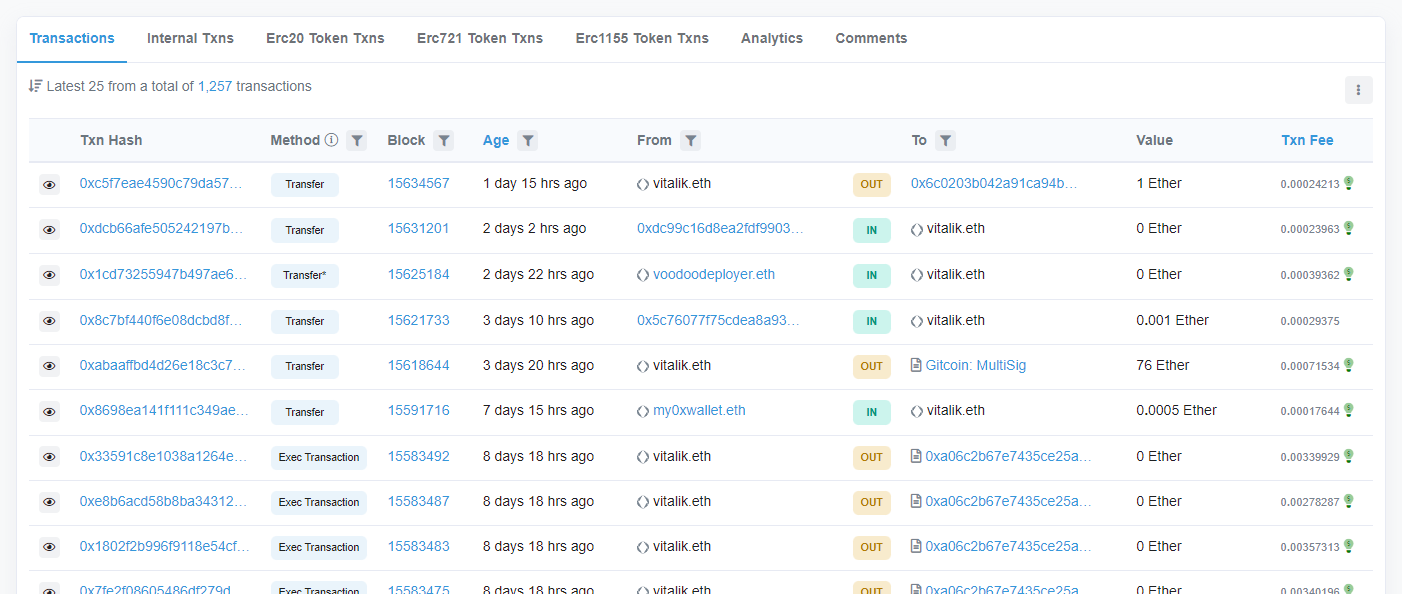This screenshot has width=1402, height=594.
Task: Click the Method column info icon
Action: [x=331, y=140]
